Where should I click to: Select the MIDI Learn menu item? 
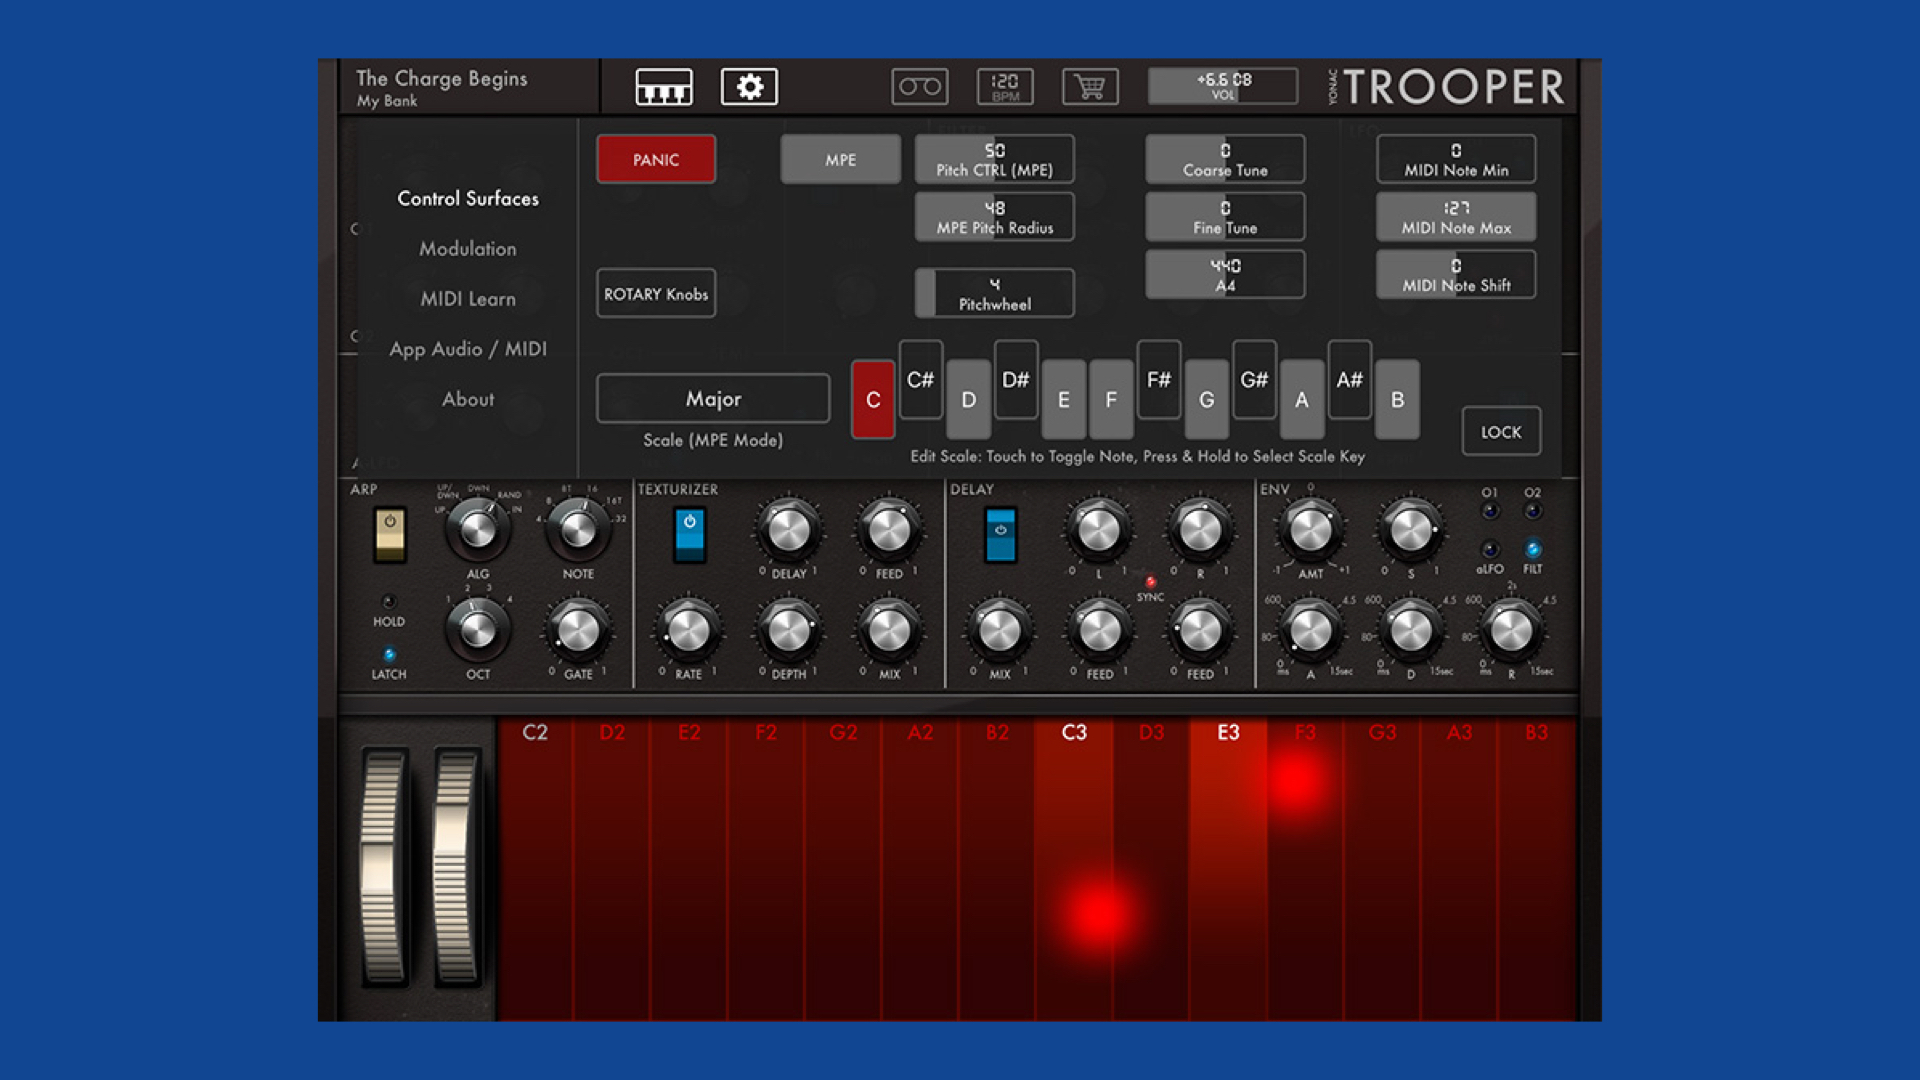468,298
